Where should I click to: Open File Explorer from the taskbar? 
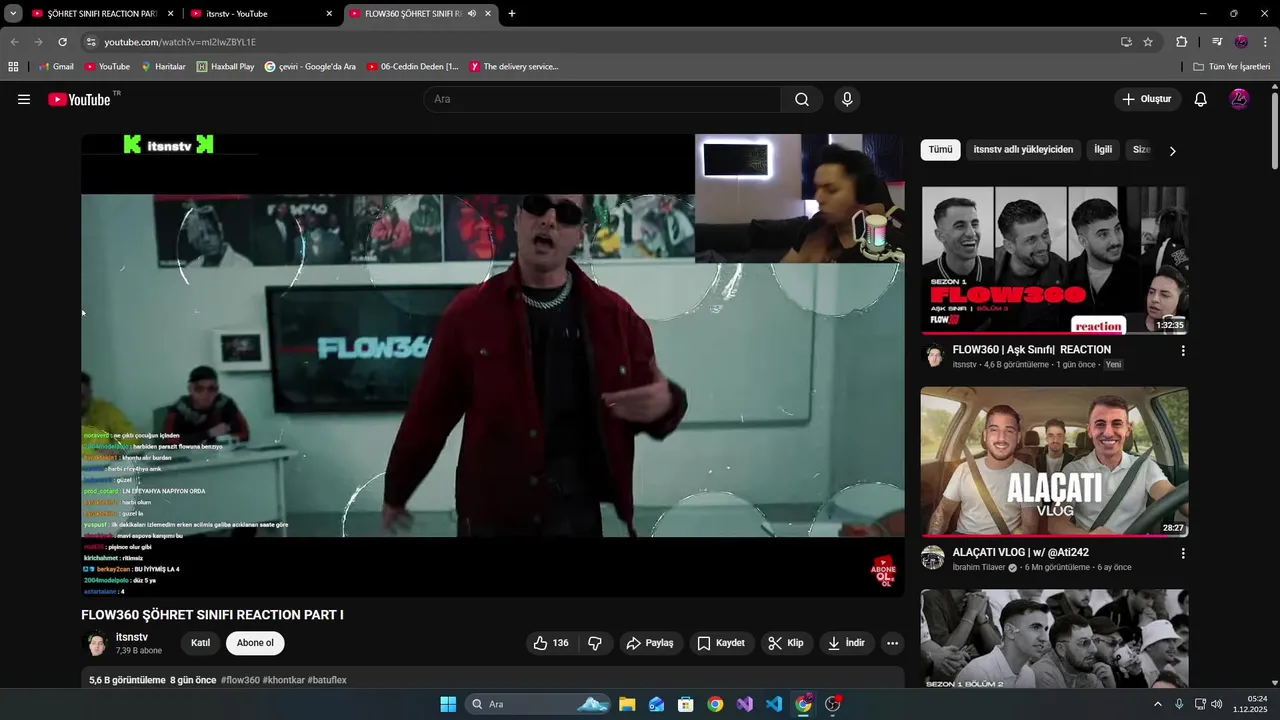[627, 704]
